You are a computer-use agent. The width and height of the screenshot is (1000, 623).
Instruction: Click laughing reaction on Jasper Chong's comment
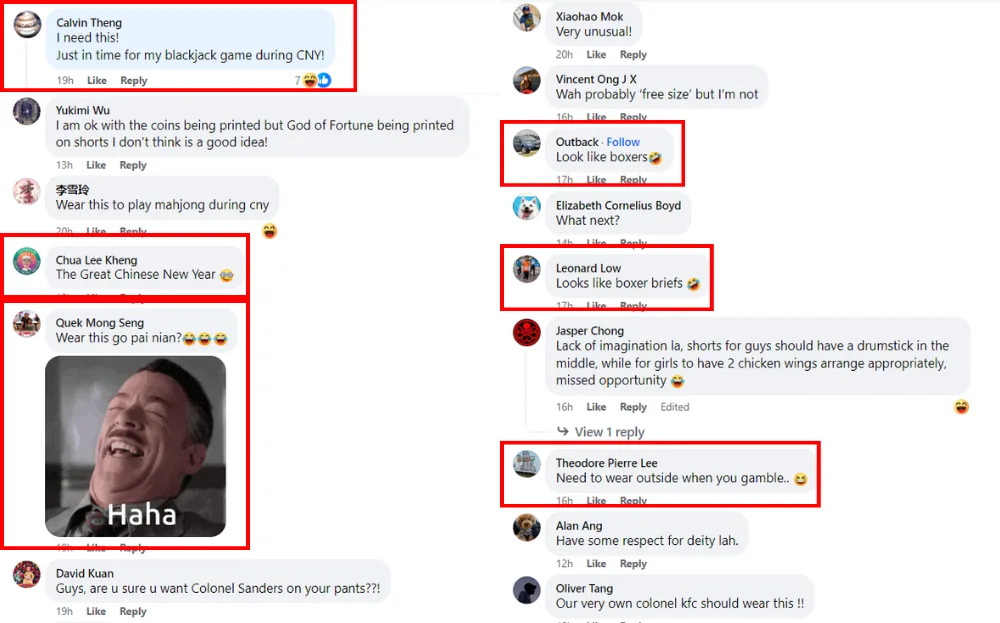[x=961, y=407]
